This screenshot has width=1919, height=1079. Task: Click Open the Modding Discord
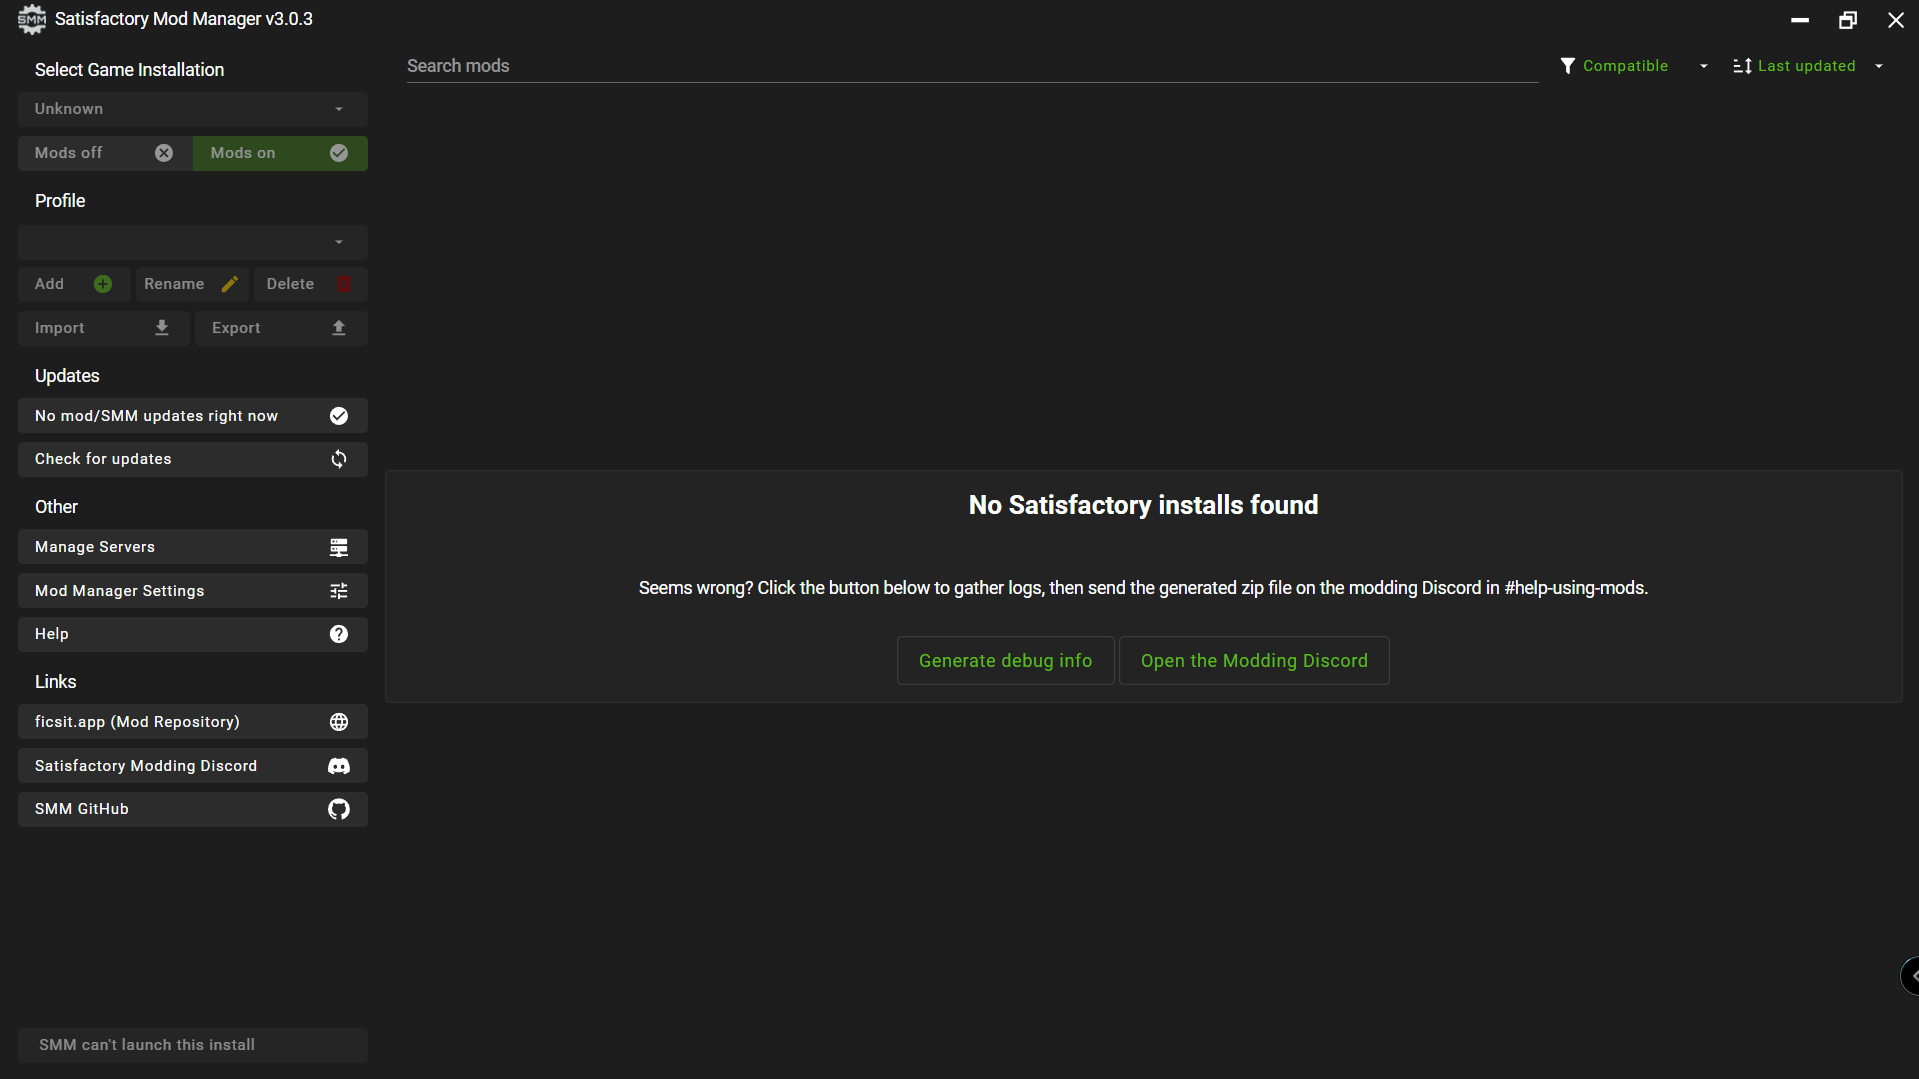1254,661
